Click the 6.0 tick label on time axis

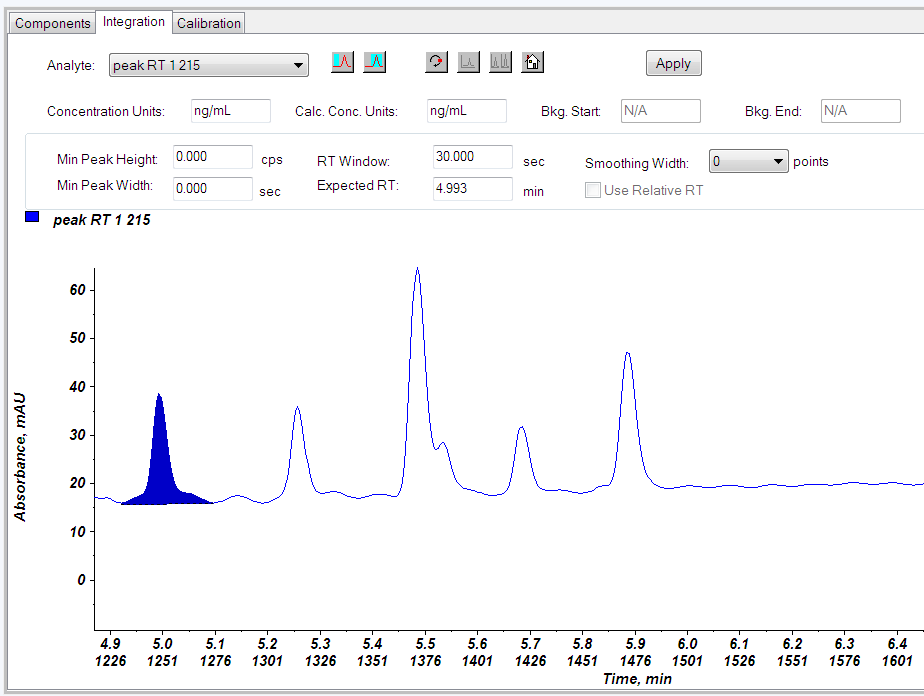click(x=687, y=644)
